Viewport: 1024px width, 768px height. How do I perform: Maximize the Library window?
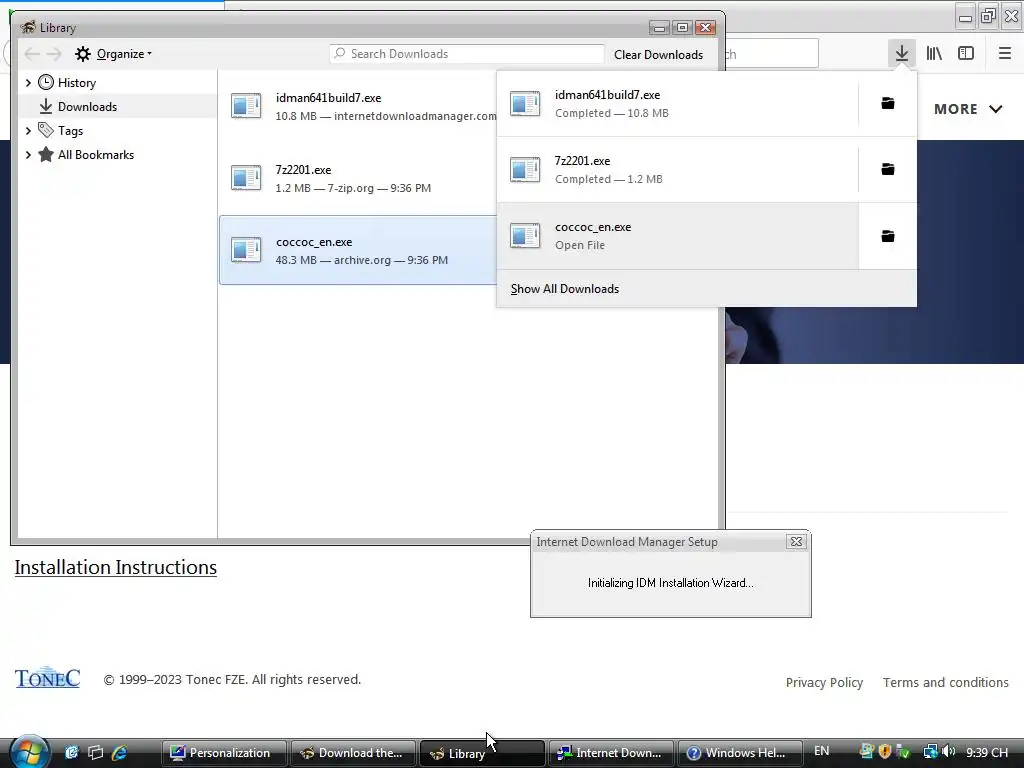tap(682, 27)
